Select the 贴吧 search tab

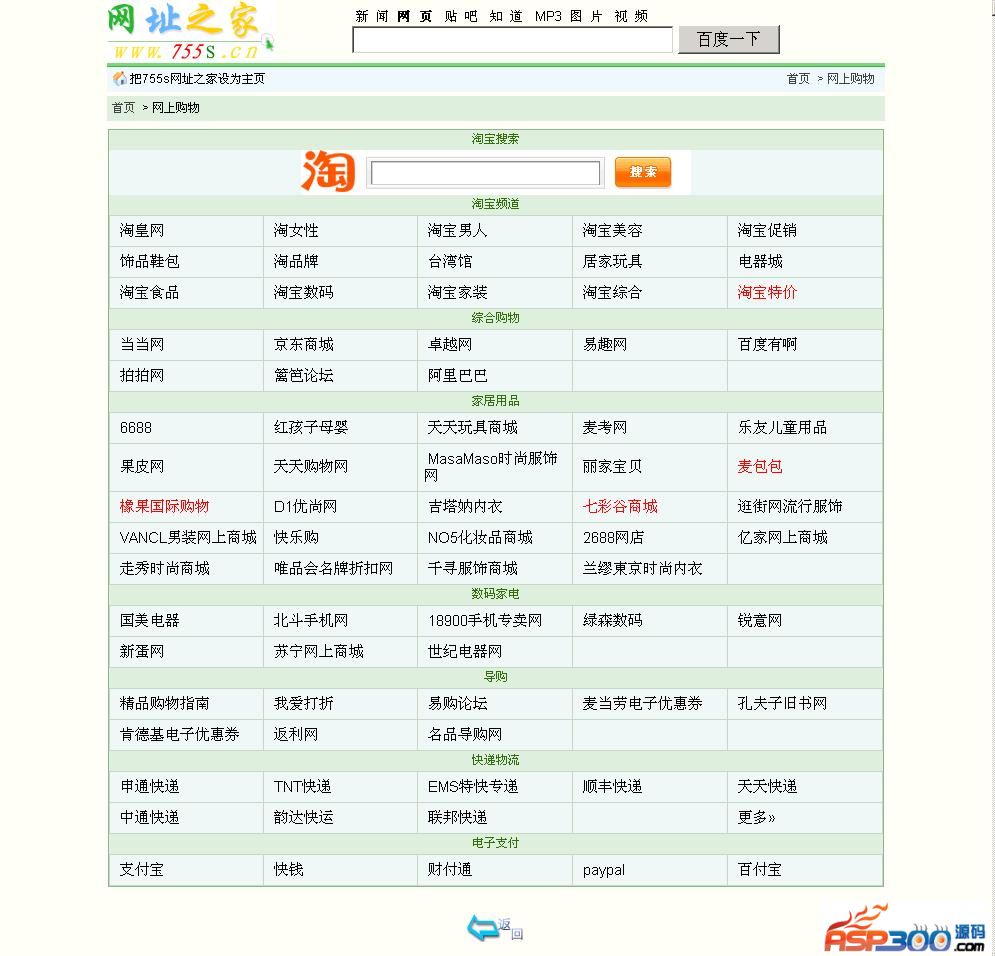point(460,16)
